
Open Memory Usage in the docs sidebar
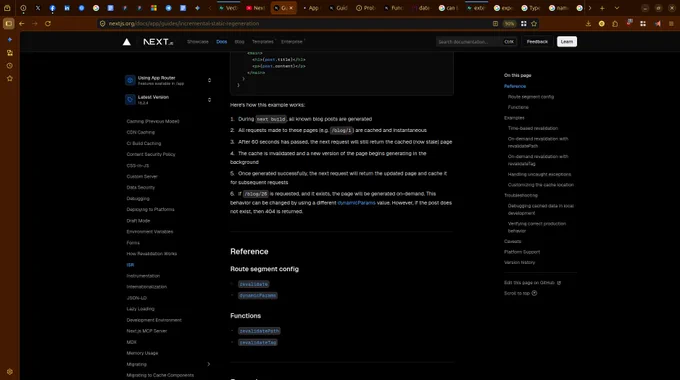(x=142, y=353)
